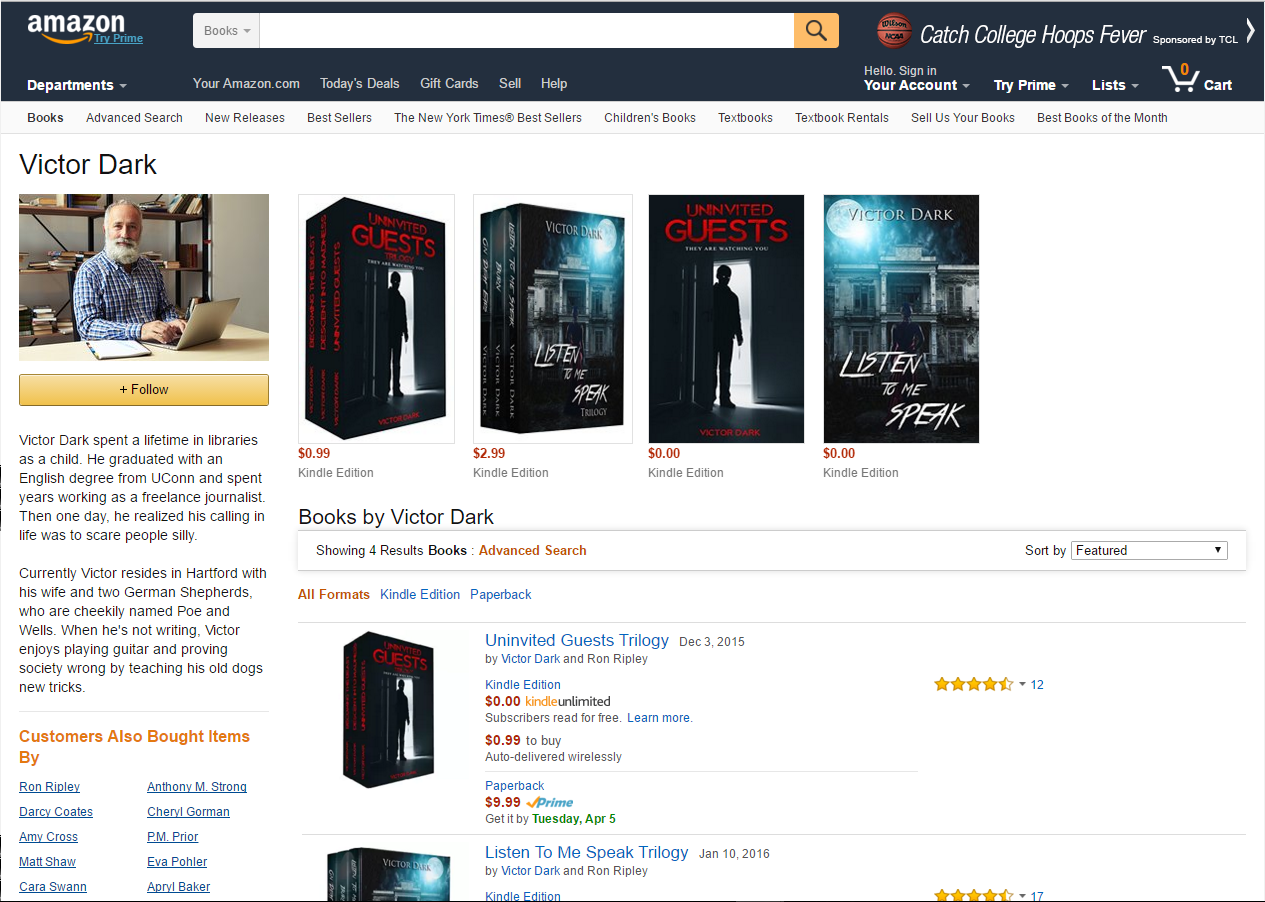1265x902 pixels.
Task: Click the Sell nav link
Action: [x=510, y=84]
